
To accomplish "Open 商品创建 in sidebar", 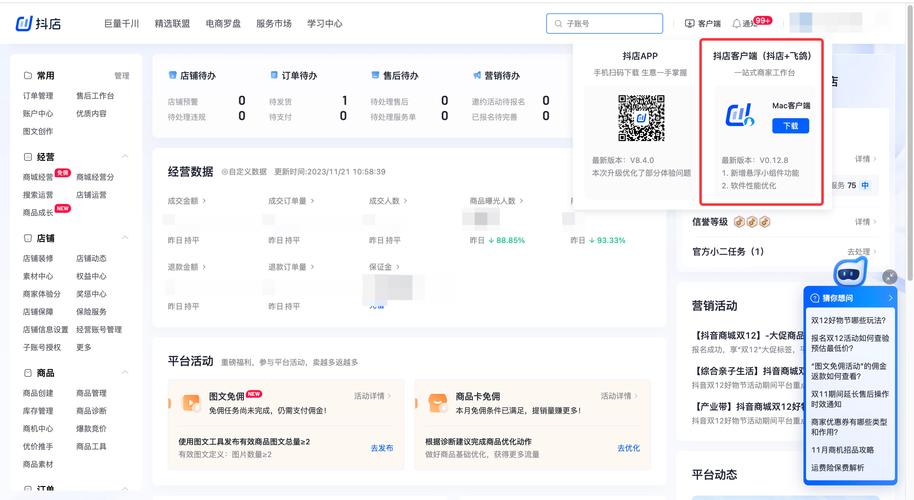I will coord(38,393).
